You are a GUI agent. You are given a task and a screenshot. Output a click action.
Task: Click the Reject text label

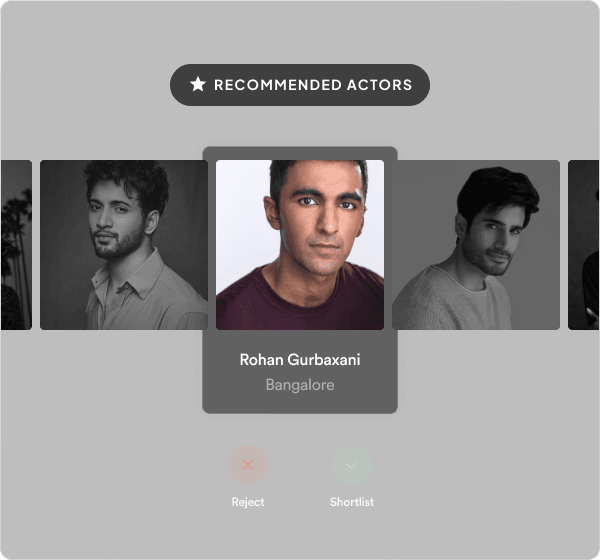(248, 502)
